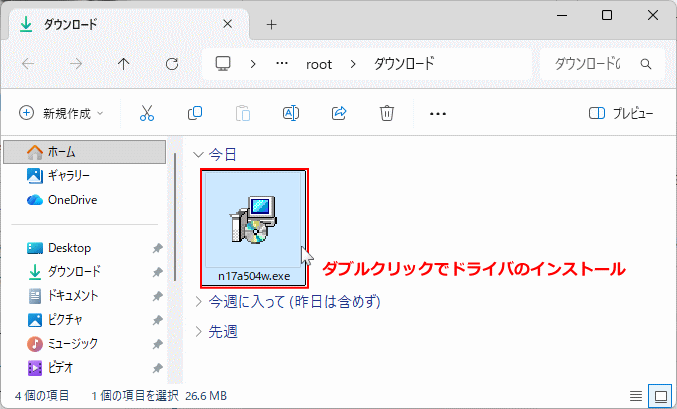Click the Cut scissors icon
Image resolution: width=677 pixels, height=409 pixels.
pos(147,113)
